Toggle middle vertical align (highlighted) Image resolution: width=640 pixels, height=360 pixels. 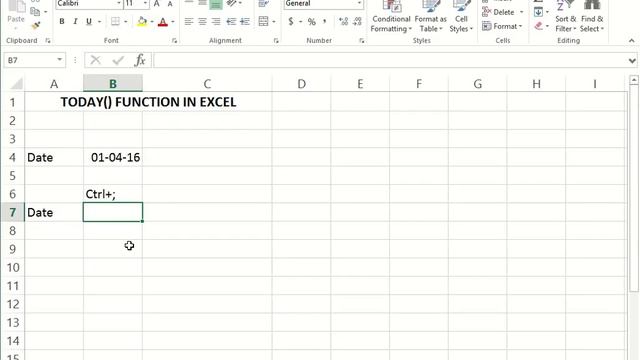click(216, 4)
